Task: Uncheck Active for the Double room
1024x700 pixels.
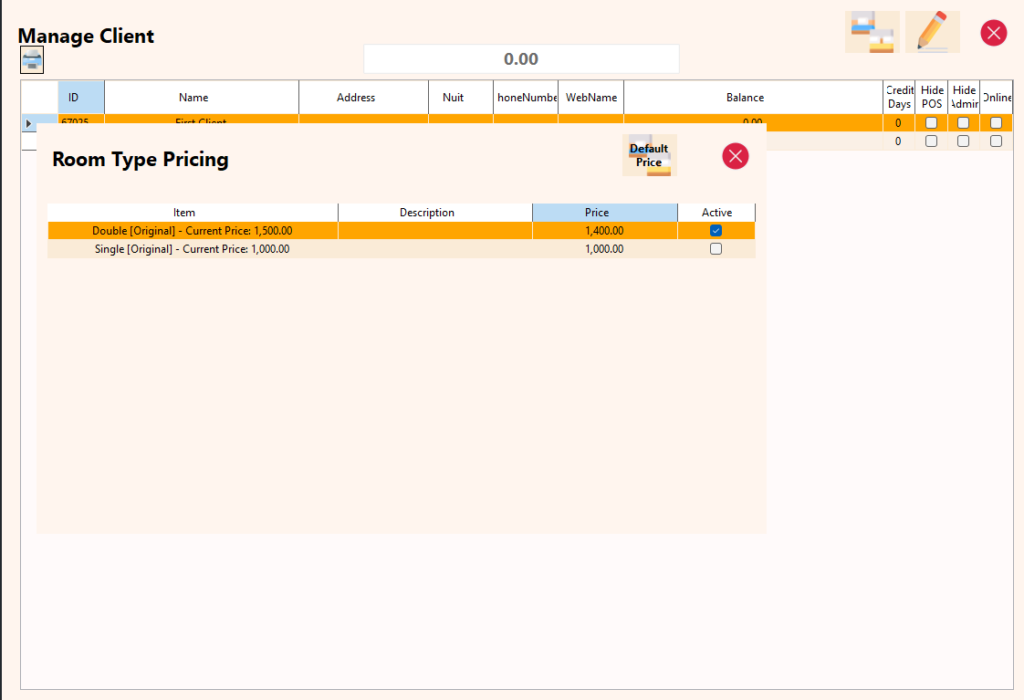Action: (x=716, y=230)
